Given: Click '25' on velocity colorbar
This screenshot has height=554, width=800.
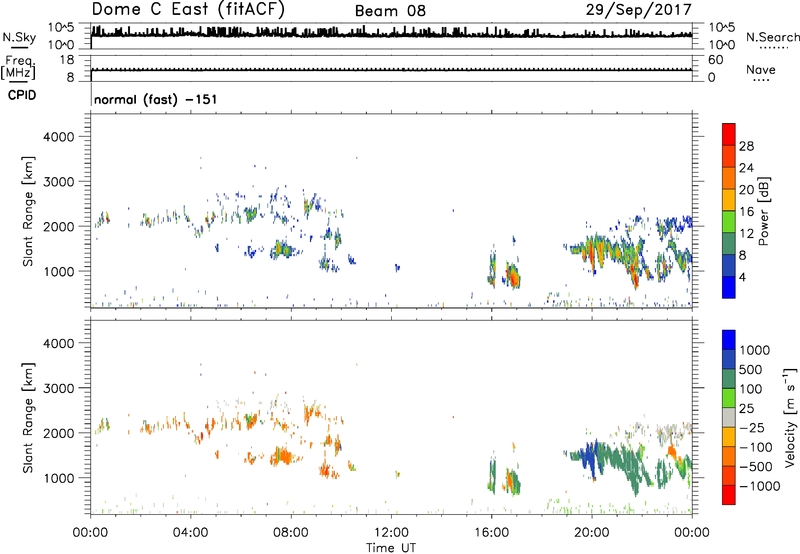Looking at the screenshot, I should [x=747, y=409].
